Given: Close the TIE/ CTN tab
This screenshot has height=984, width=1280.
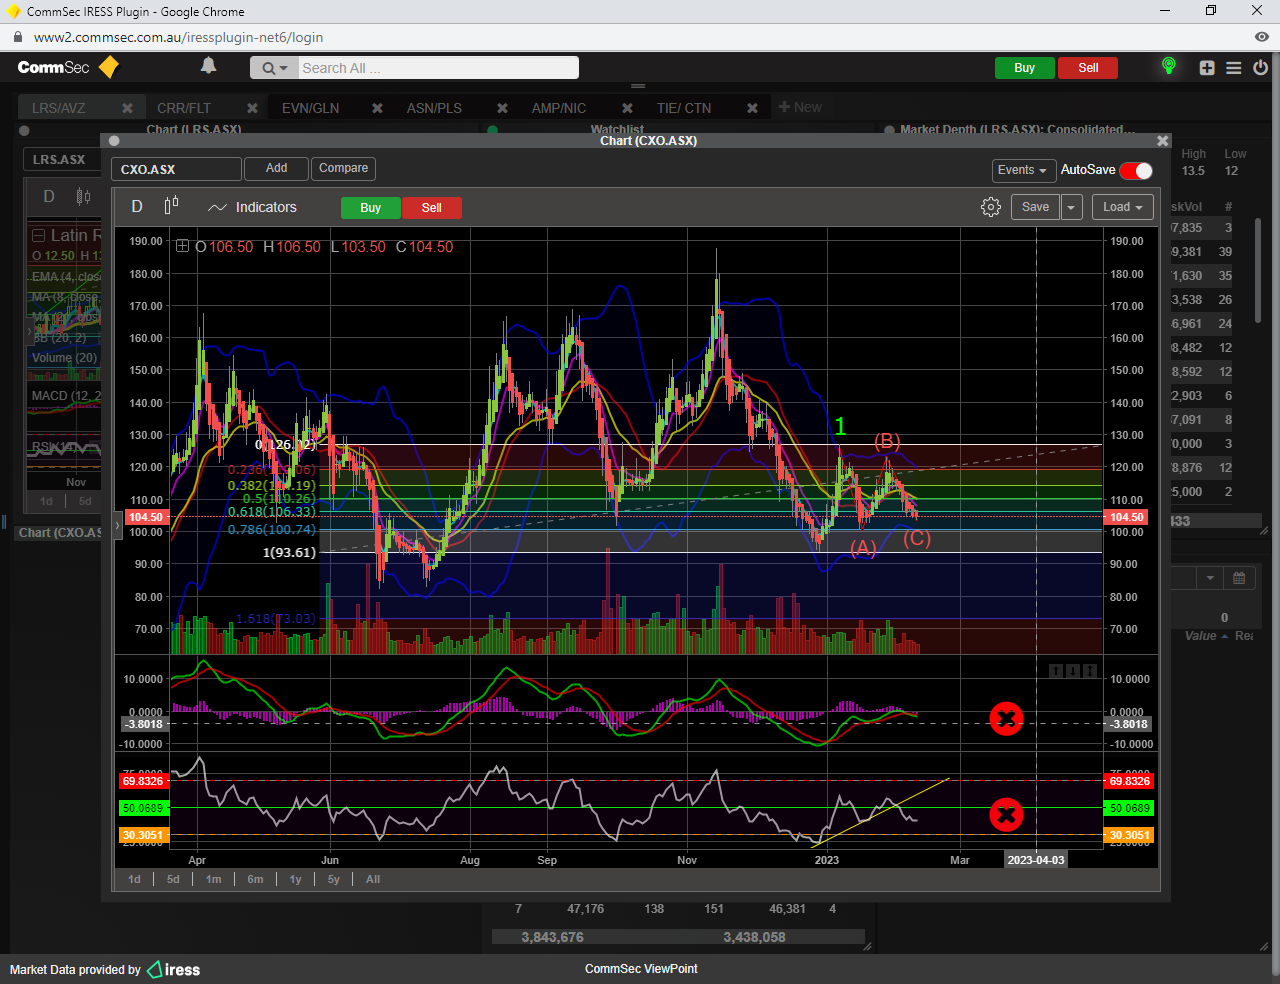Looking at the screenshot, I should (x=752, y=108).
